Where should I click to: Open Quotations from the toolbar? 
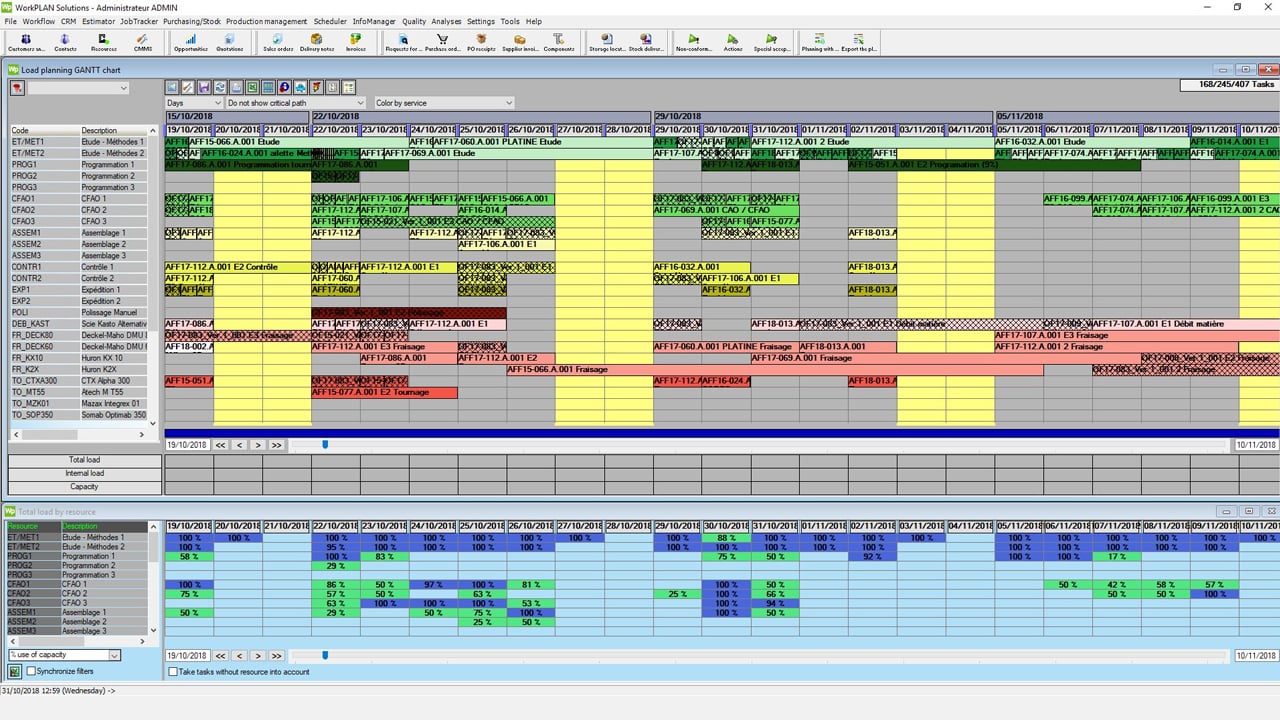click(x=230, y=41)
